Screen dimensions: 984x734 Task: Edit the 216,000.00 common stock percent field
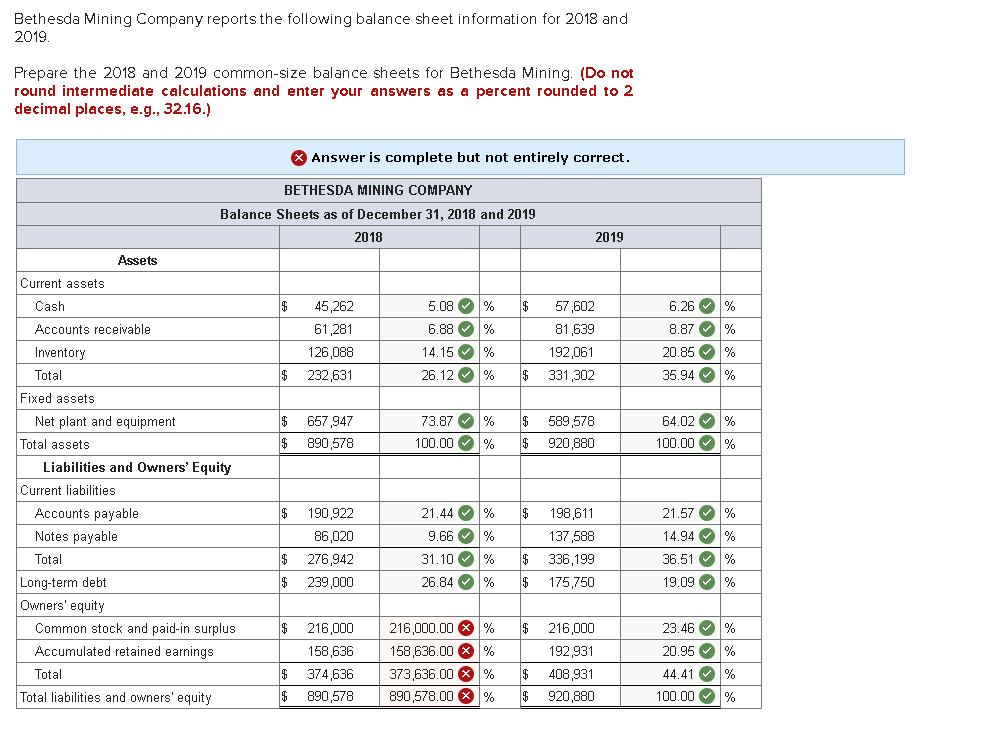point(429,628)
